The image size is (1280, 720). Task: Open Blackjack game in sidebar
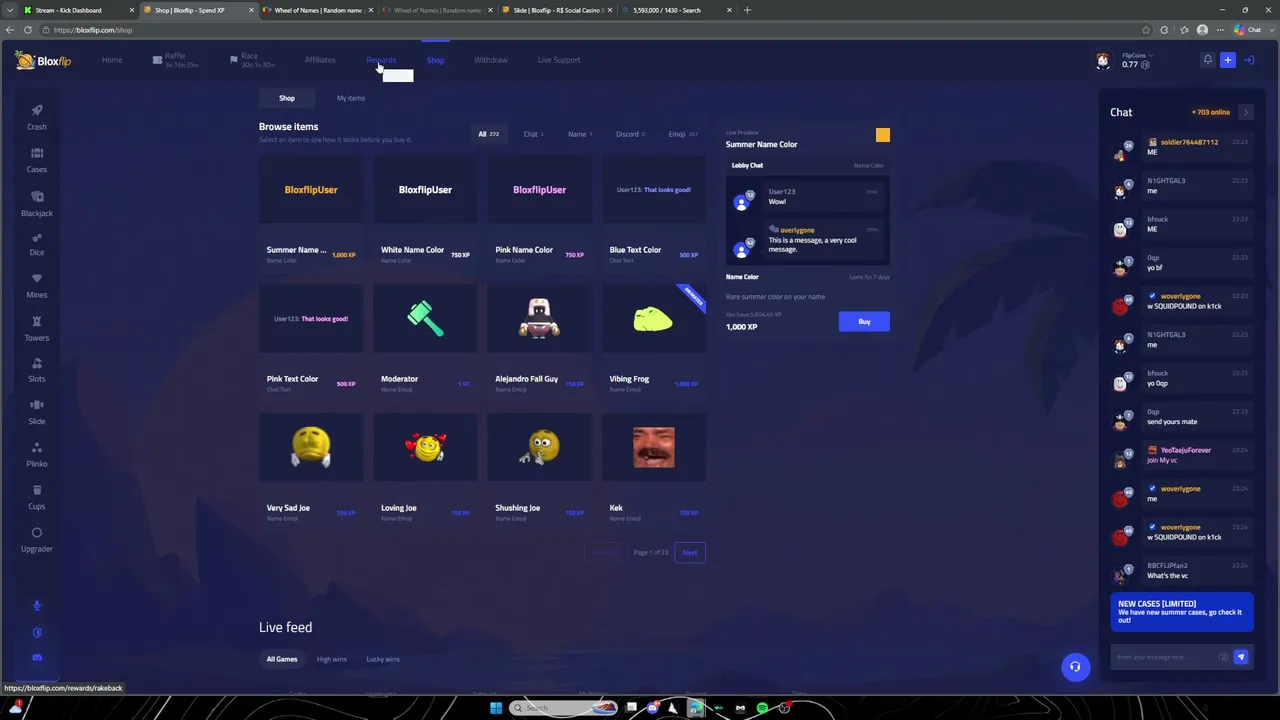[x=37, y=204]
